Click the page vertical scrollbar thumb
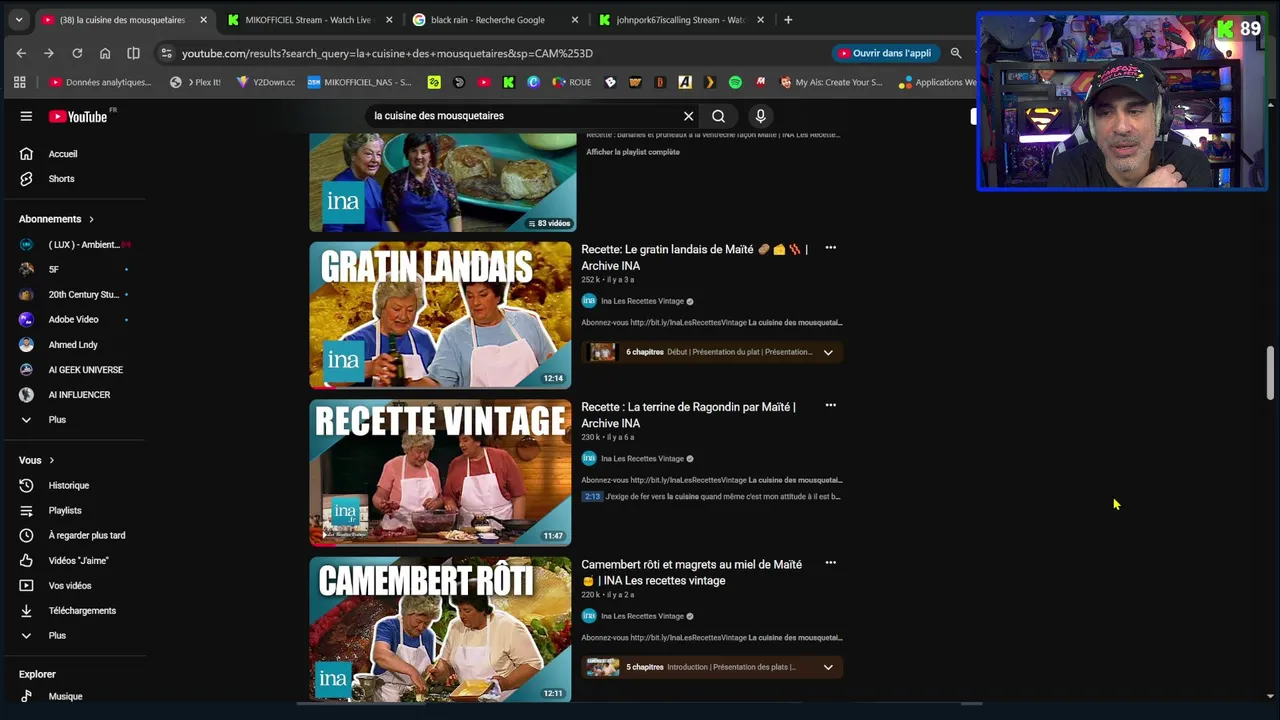The height and width of the screenshot is (720, 1280). tap(1271, 373)
